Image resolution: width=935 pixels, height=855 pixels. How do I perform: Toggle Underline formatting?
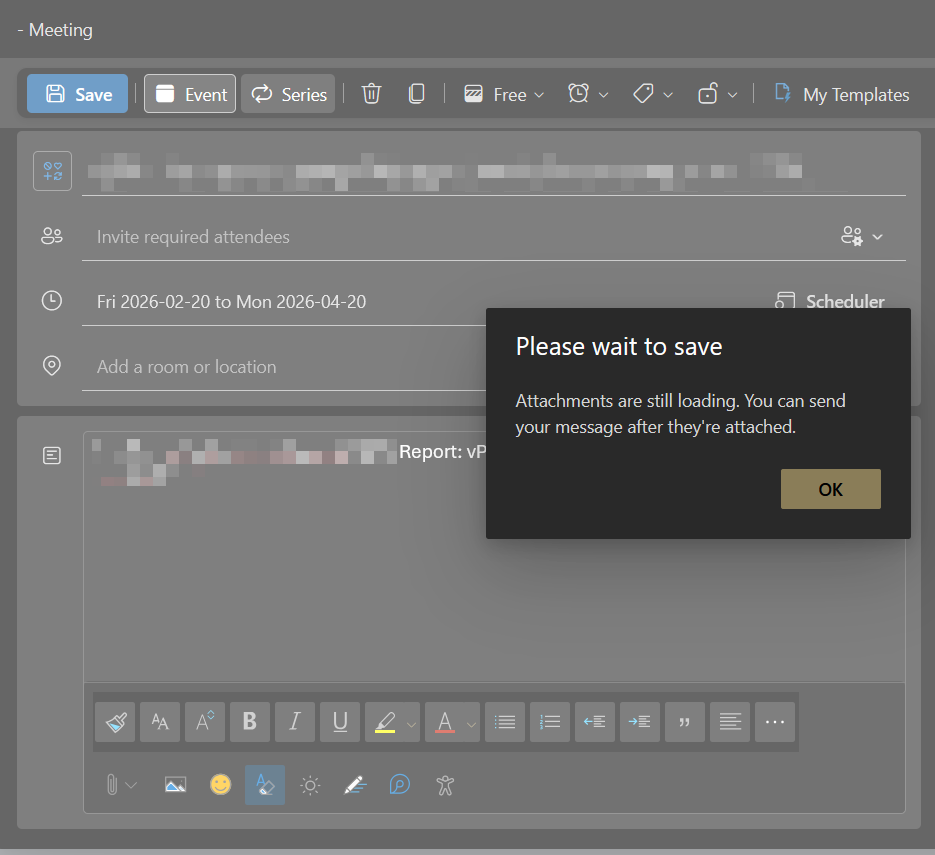pos(340,721)
